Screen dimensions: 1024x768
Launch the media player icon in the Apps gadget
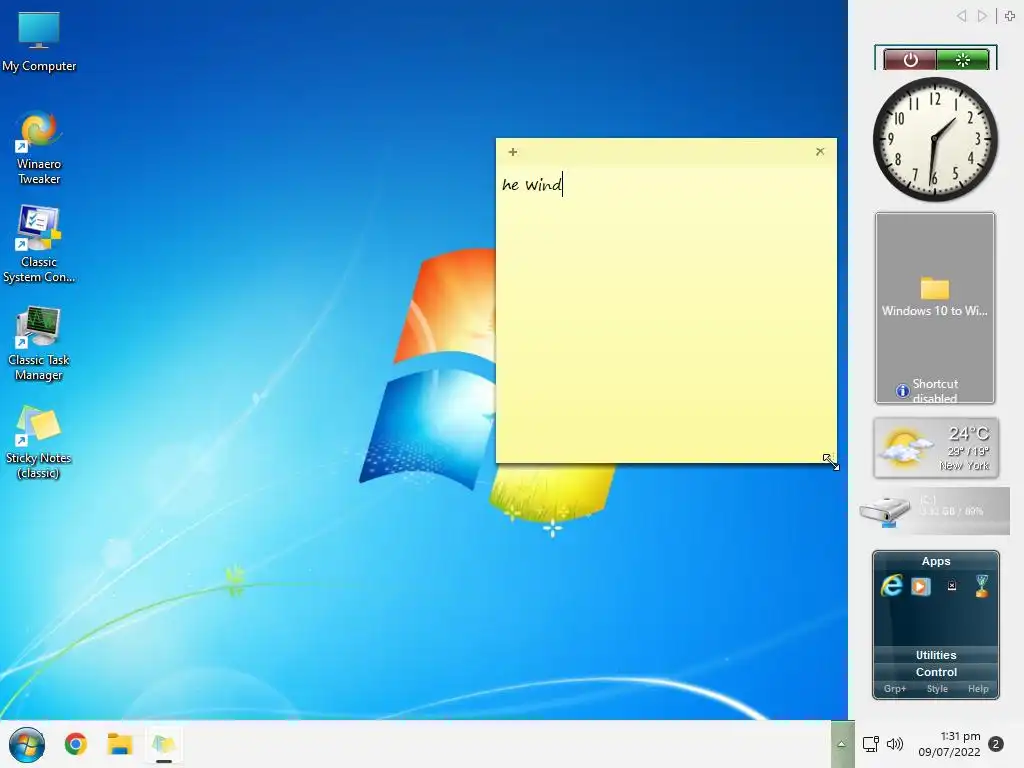tap(921, 586)
